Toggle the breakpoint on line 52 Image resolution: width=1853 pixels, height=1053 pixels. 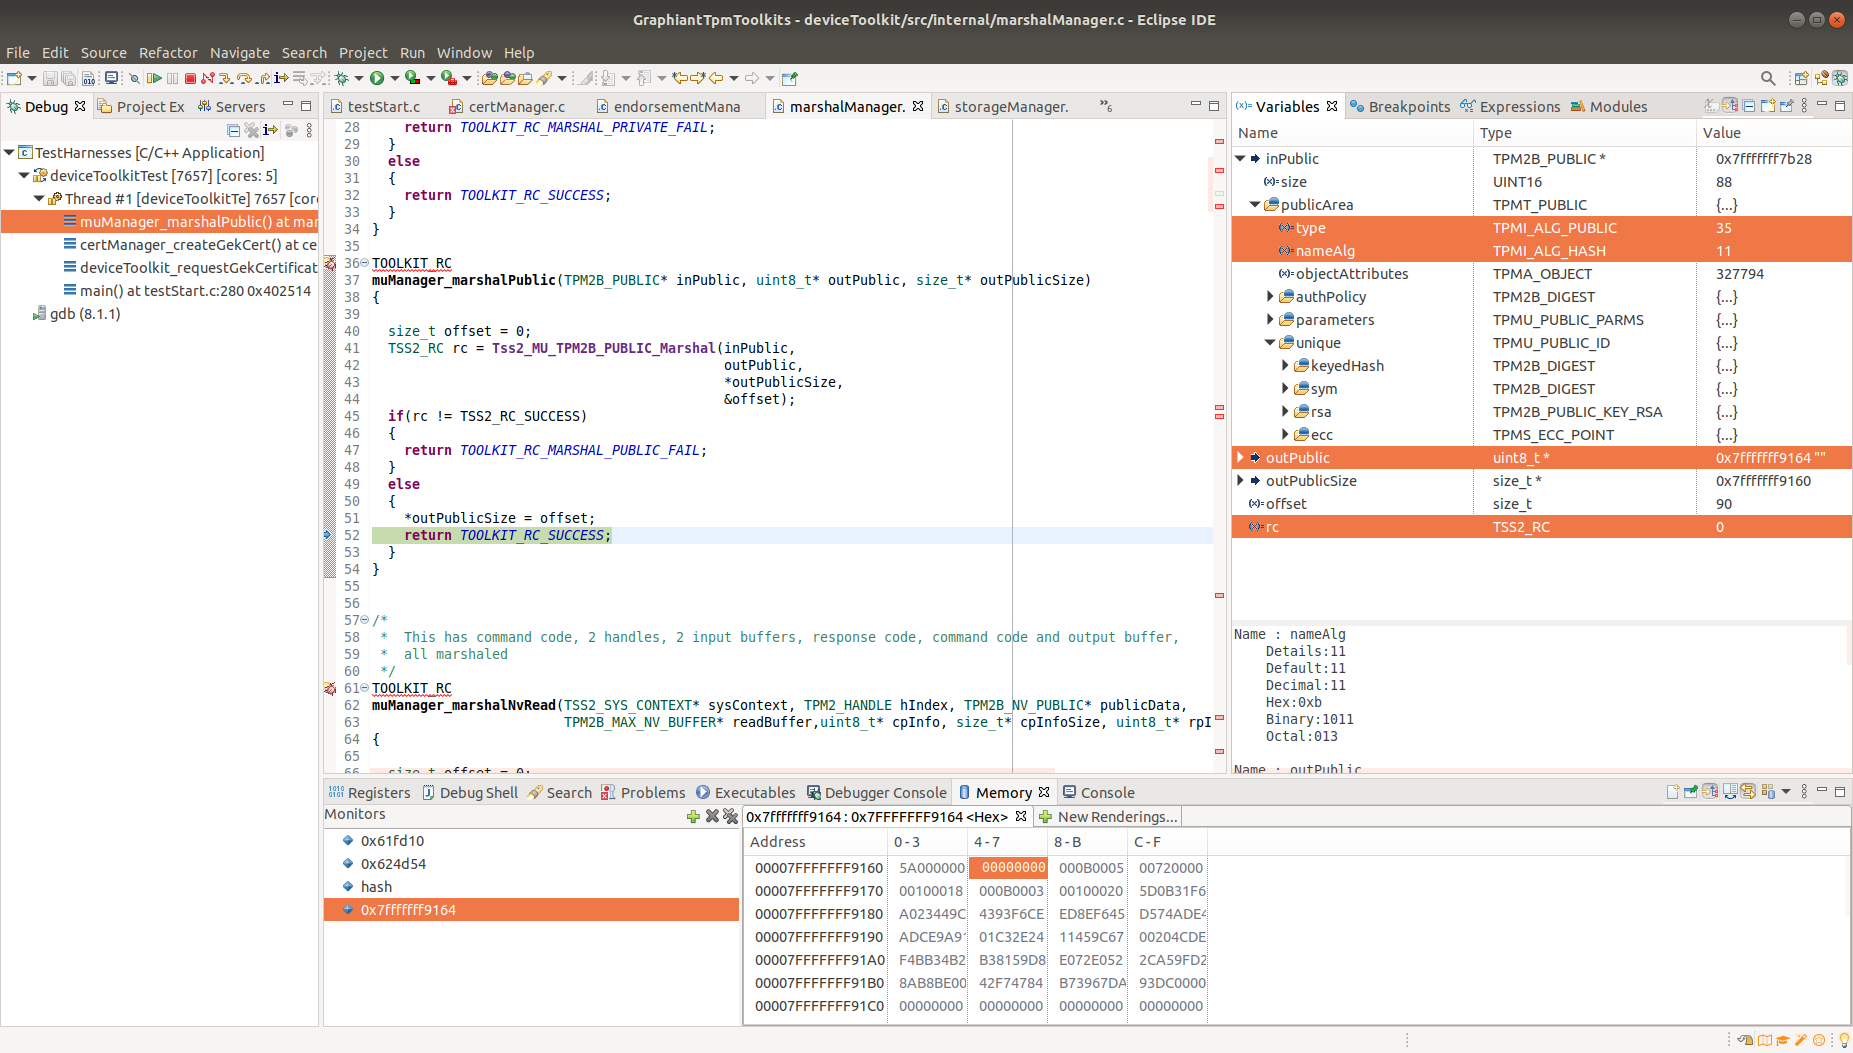click(330, 535)
